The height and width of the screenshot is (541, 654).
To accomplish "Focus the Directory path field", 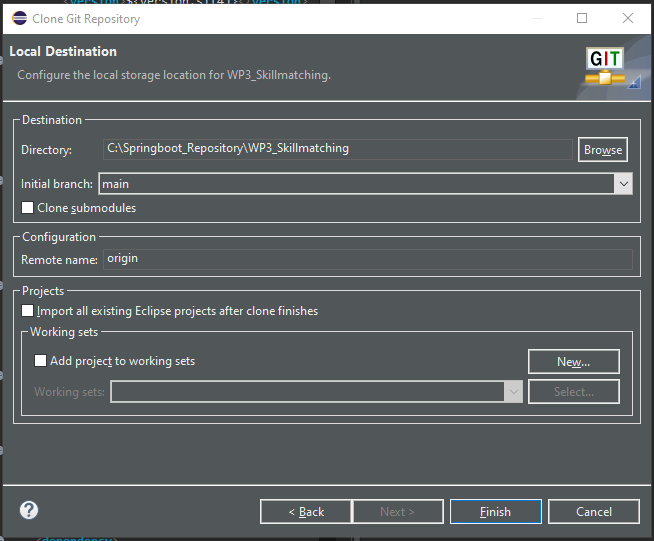I will (x=338, y=149).
